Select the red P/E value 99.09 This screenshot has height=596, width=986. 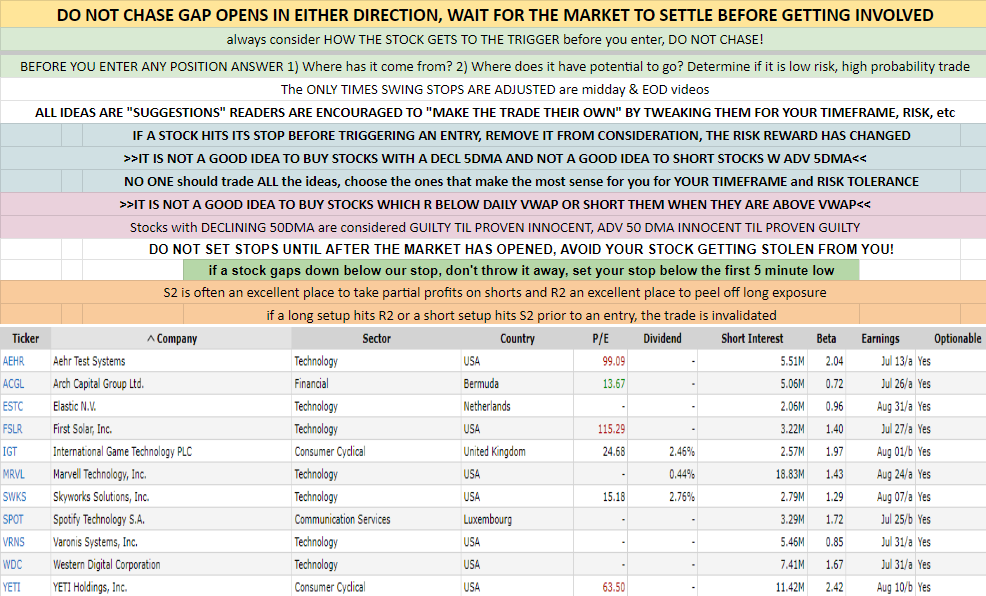[614, 361]
